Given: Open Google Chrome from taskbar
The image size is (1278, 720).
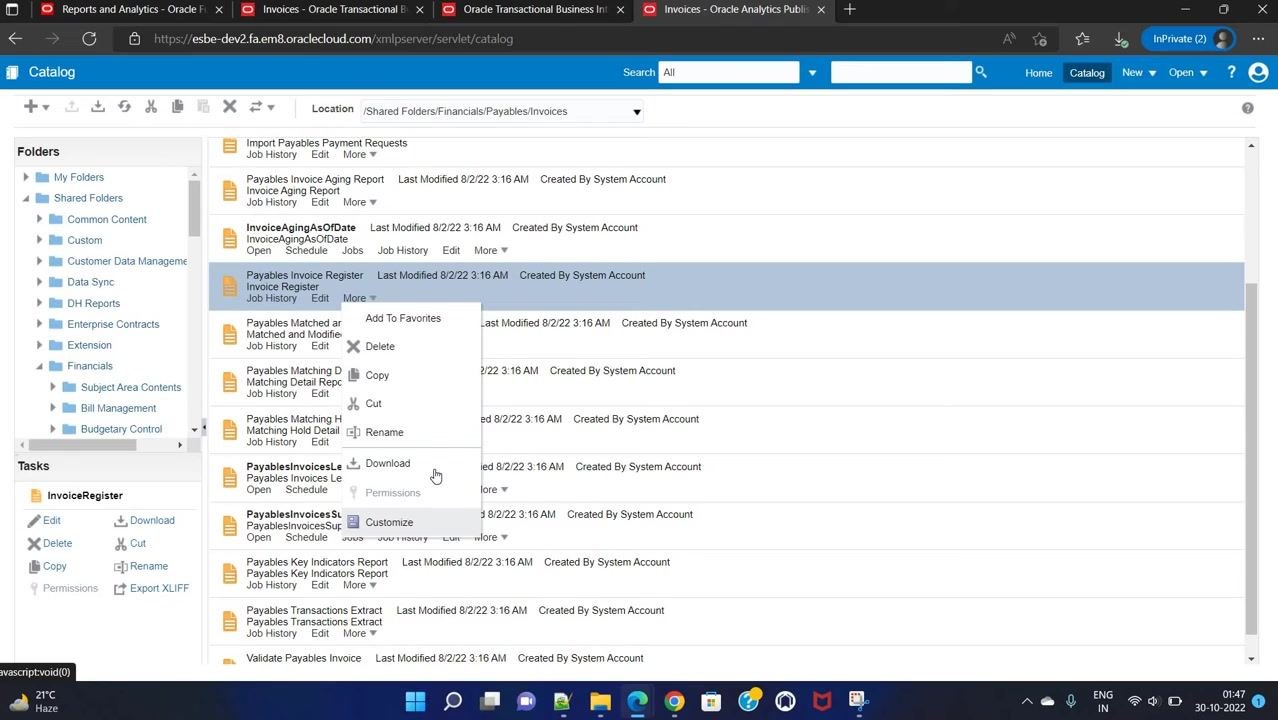Looking at the screenshot, I should (x=674, y=701).
